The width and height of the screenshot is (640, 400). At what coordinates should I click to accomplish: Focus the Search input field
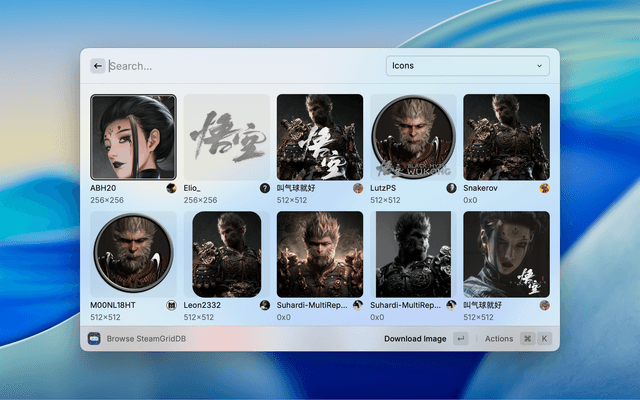(x=240, y=66)
